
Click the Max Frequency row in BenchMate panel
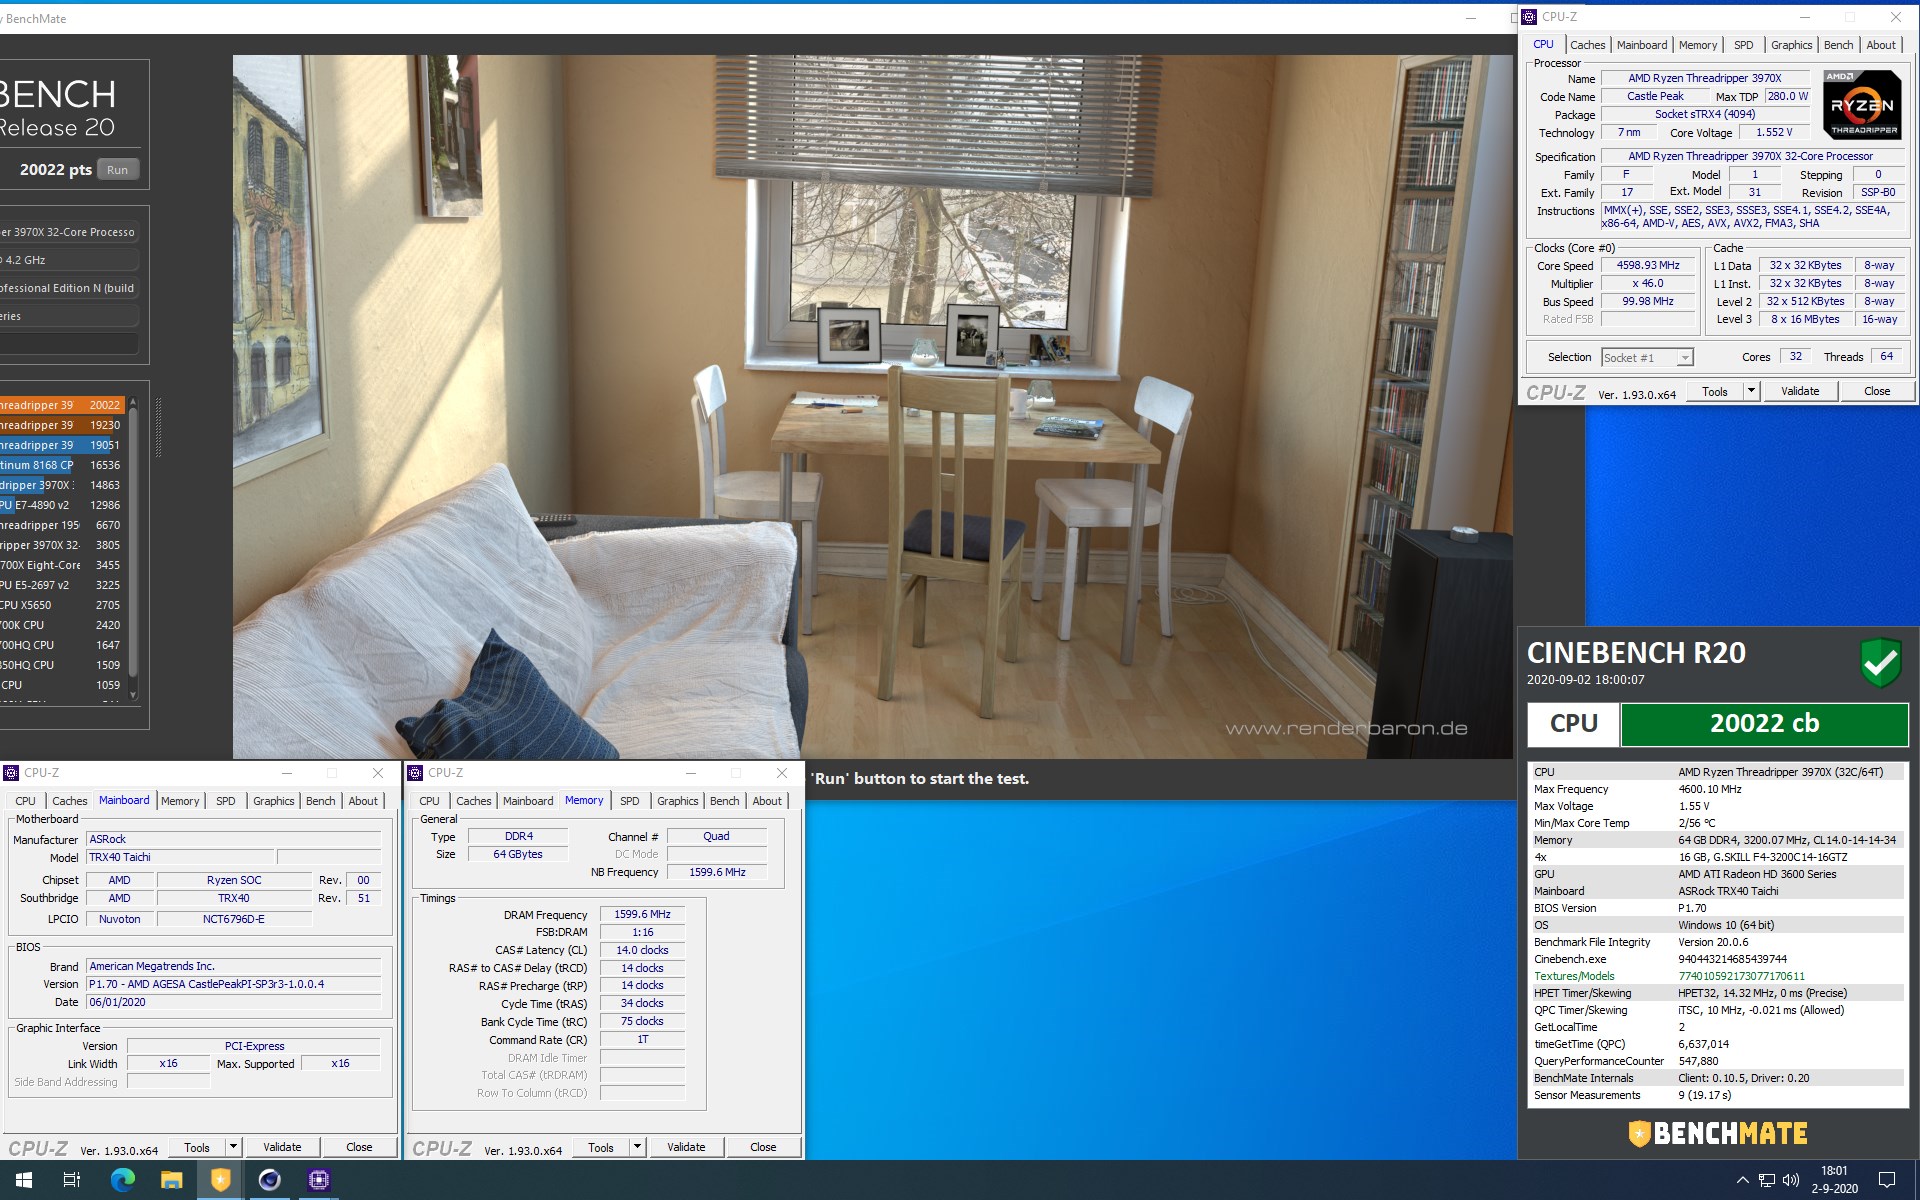pyautogui.click(x=1717, y=790)
